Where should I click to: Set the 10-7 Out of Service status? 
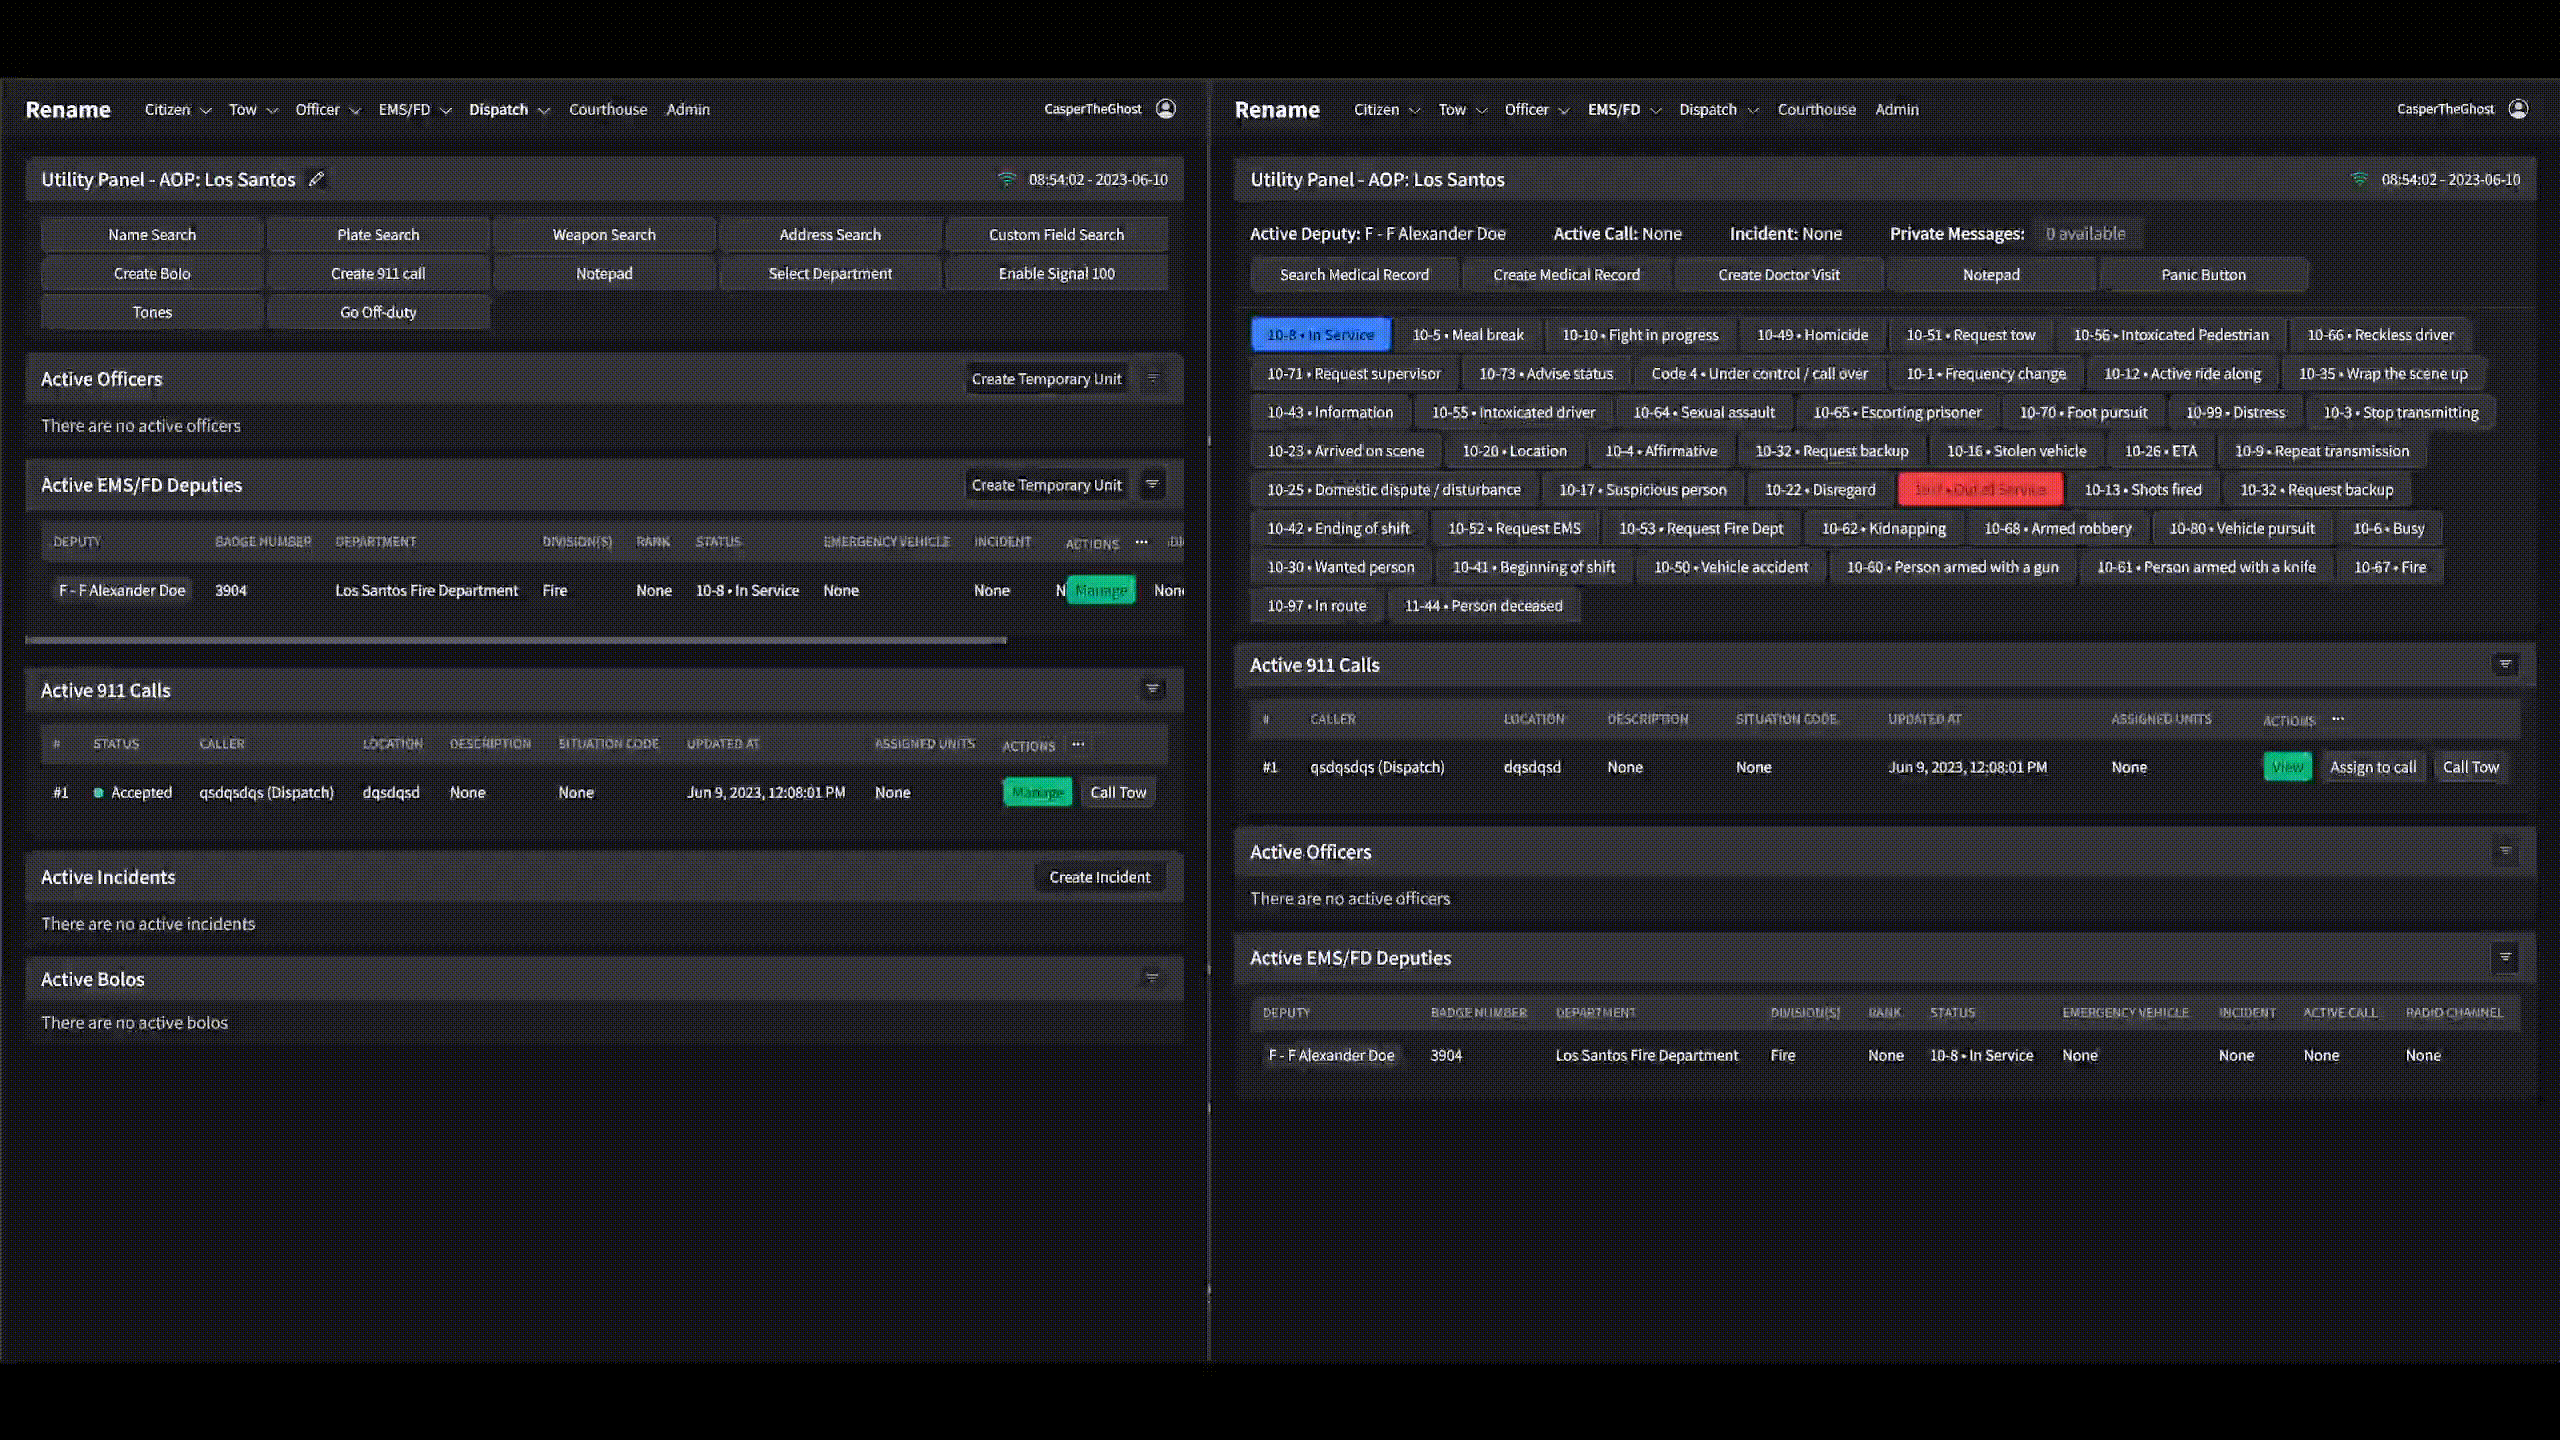click(1979, 490)
